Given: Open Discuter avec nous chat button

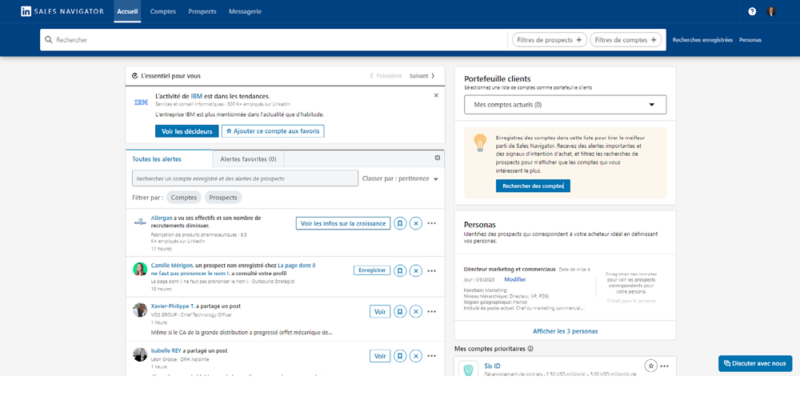Looking at the screenshot, I should 755,363.
